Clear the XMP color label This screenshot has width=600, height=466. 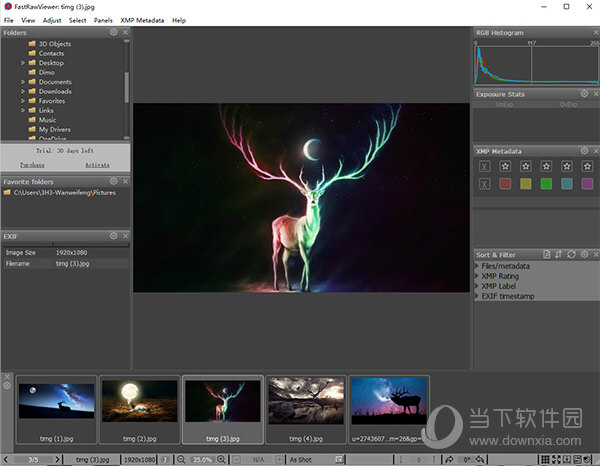[484, 184]
